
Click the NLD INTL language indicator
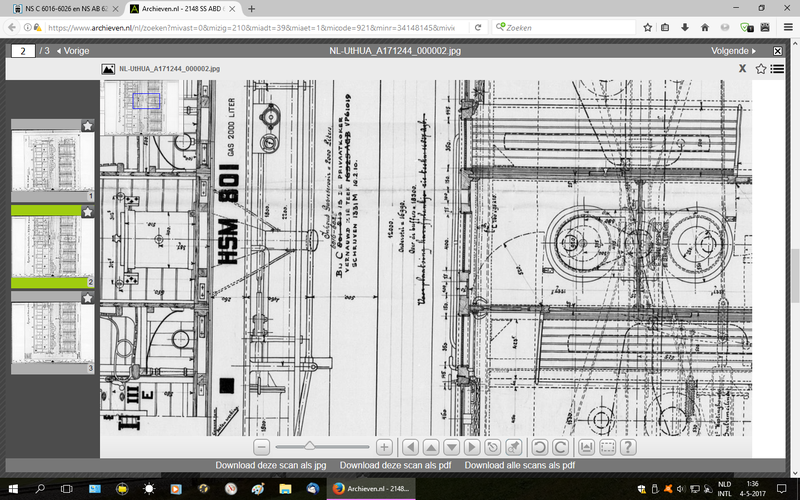pos(724,489)
